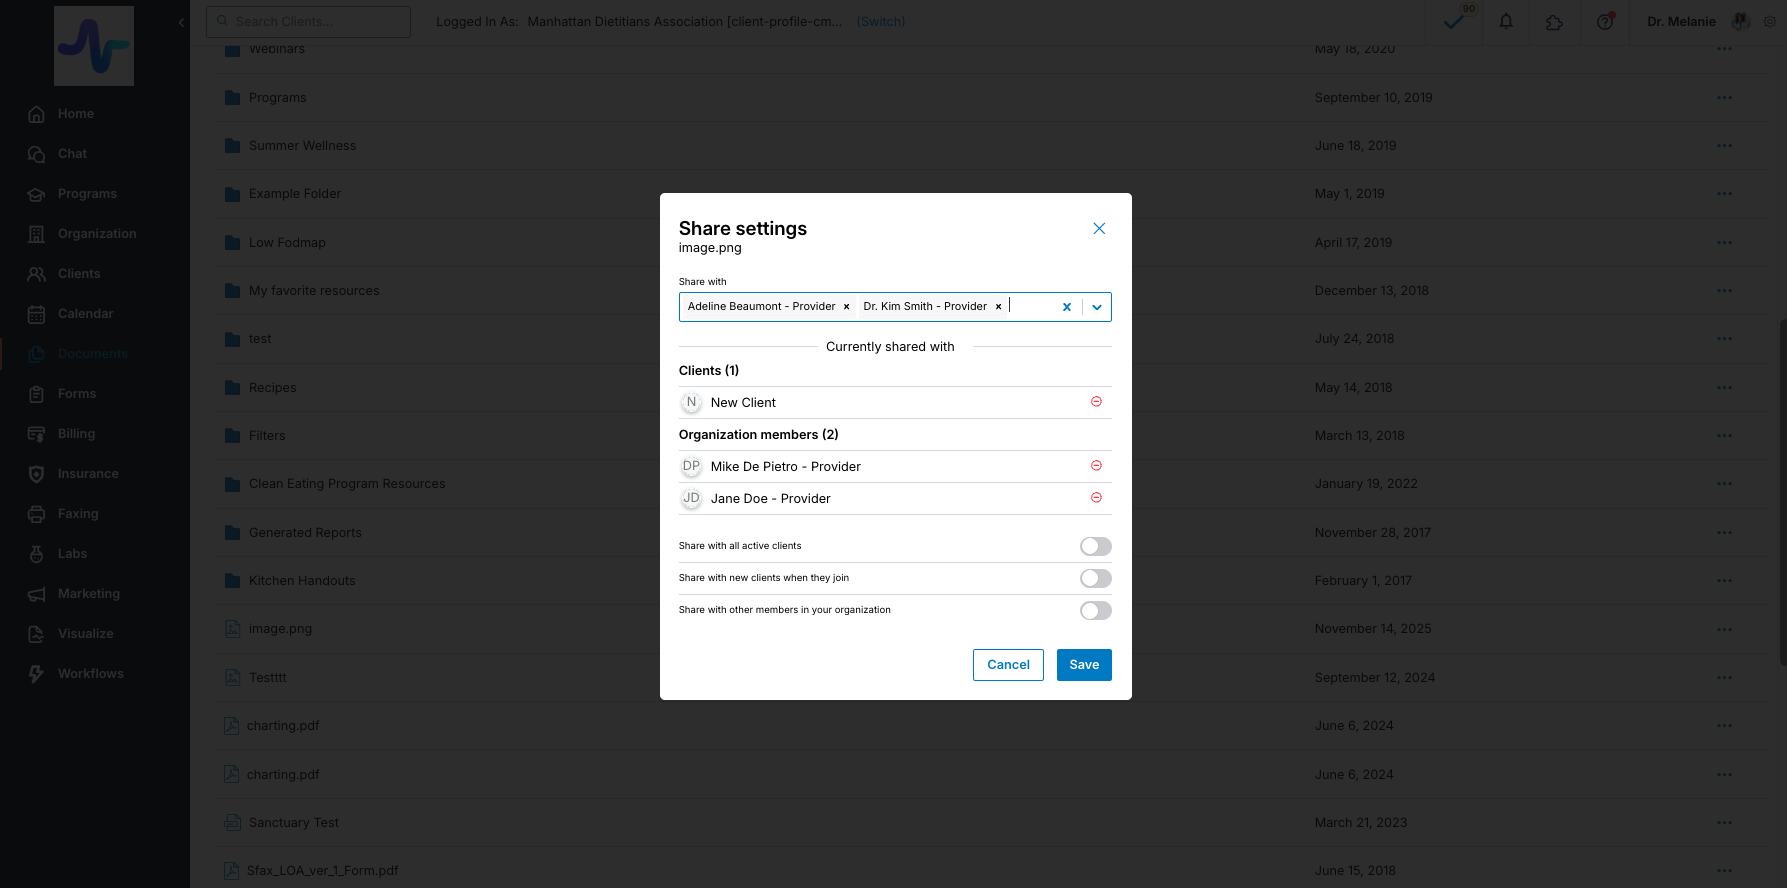Image resolution: width=1787 pixels, height=888 pixels.
Task: Click the Switch account link
Action: (881, 22)
